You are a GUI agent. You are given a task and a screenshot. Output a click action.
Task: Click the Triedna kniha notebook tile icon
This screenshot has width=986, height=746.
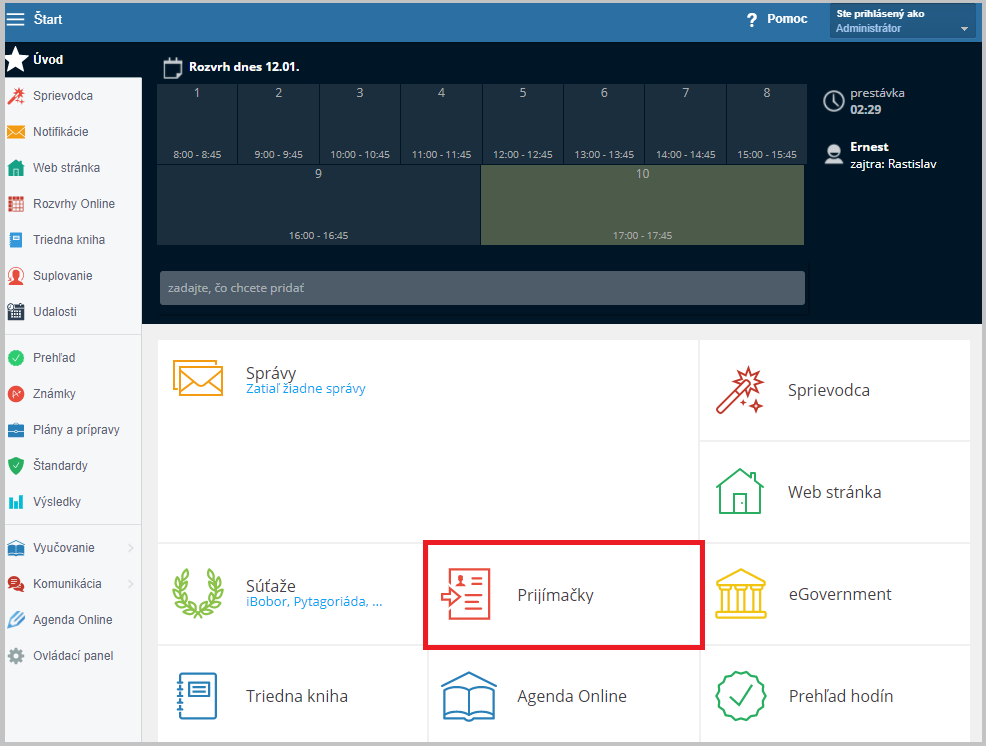coord(197,696)
